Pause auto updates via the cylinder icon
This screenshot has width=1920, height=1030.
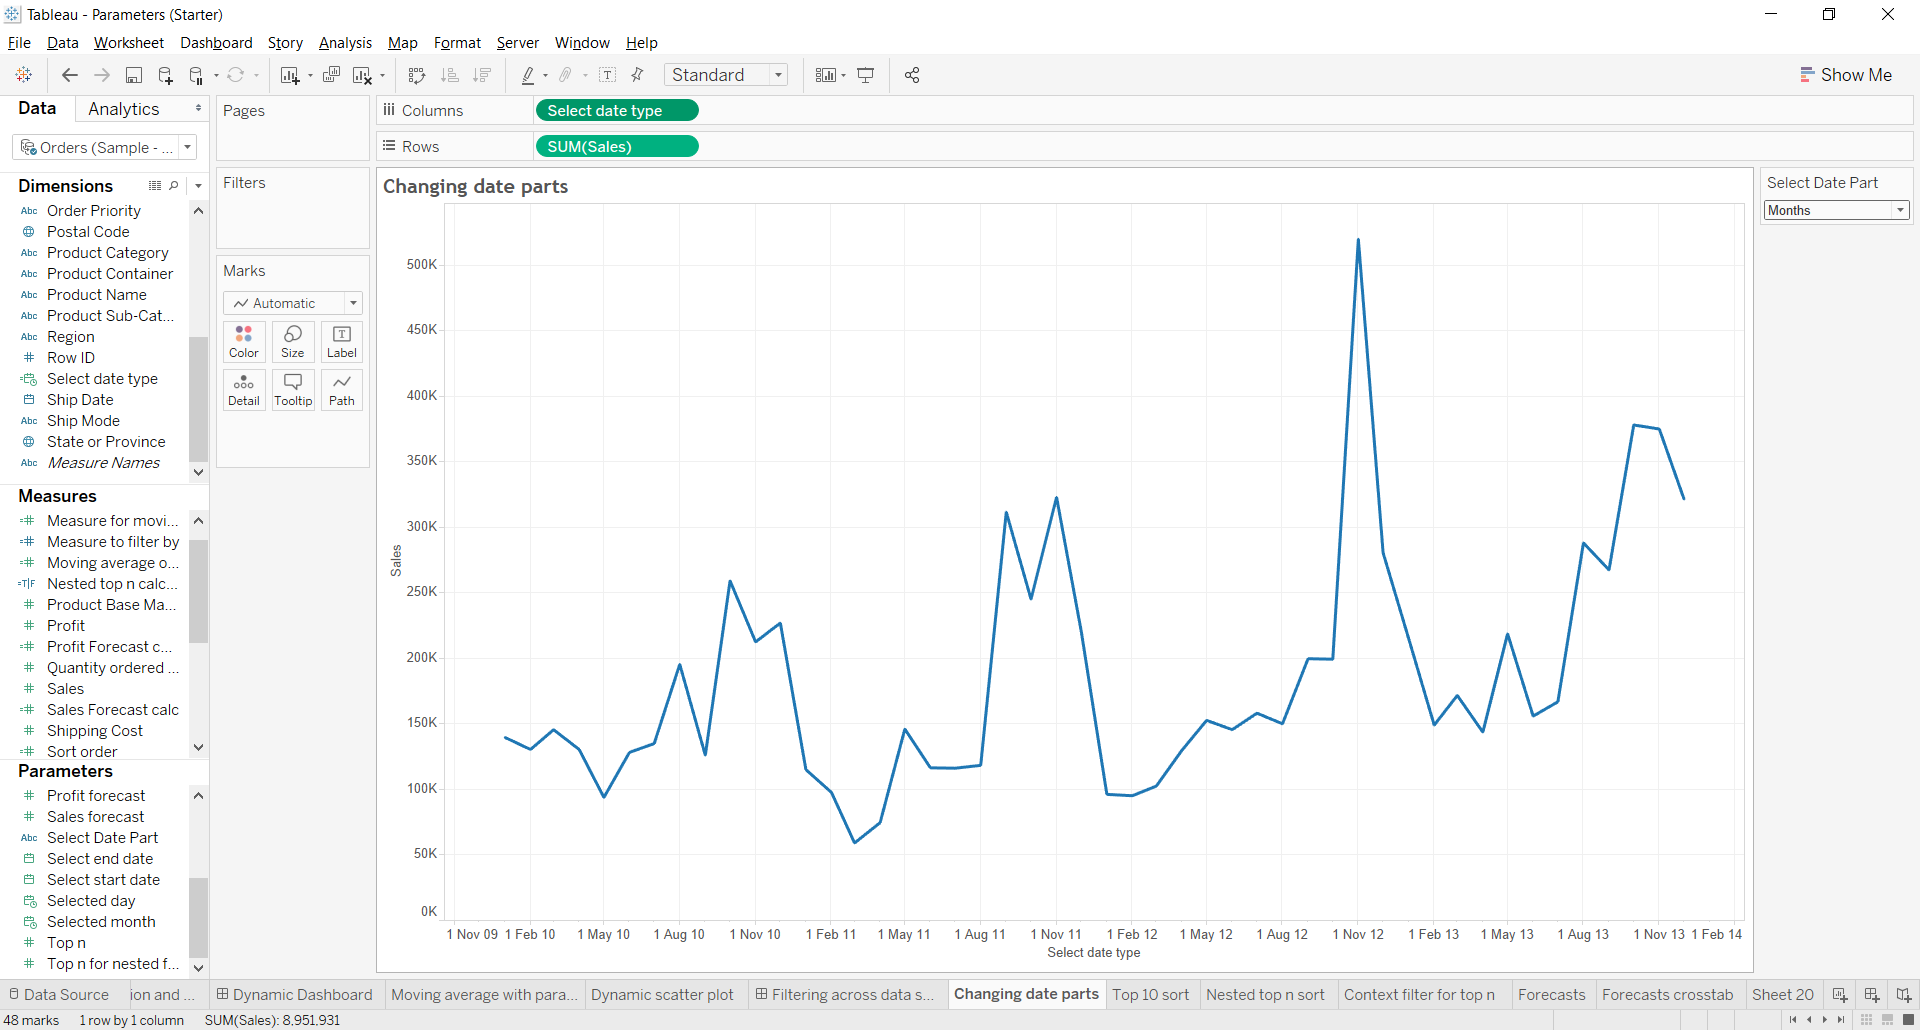(196, 75)
